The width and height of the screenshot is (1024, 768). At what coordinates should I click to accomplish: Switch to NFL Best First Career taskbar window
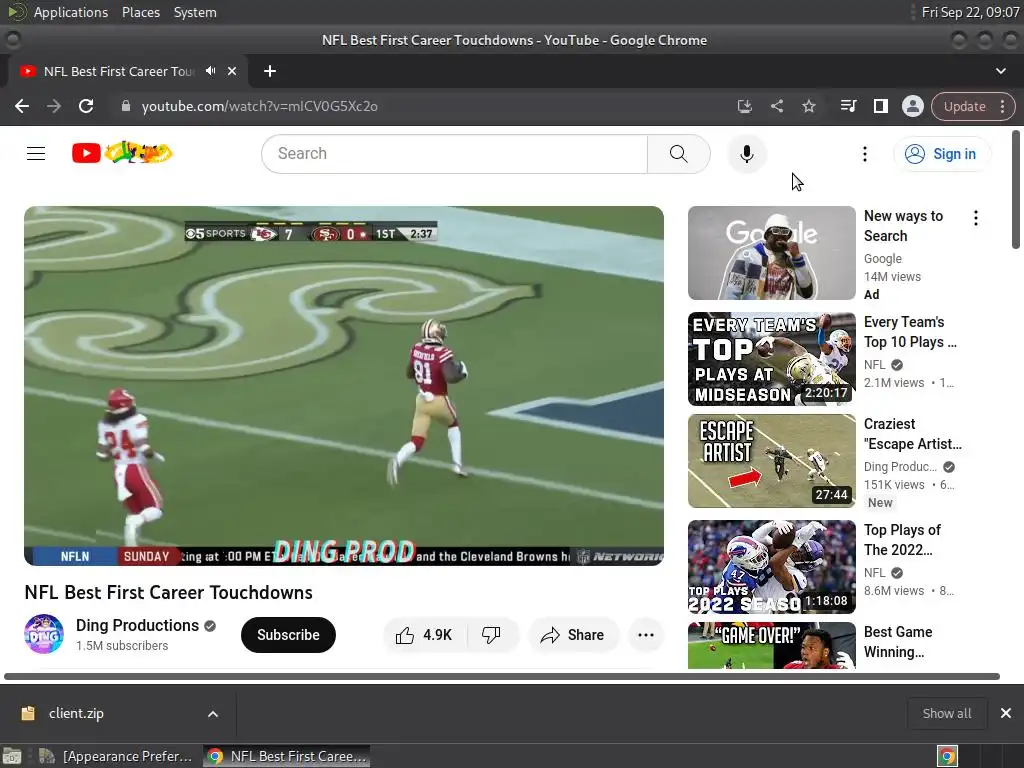click(x=287, y=756)
